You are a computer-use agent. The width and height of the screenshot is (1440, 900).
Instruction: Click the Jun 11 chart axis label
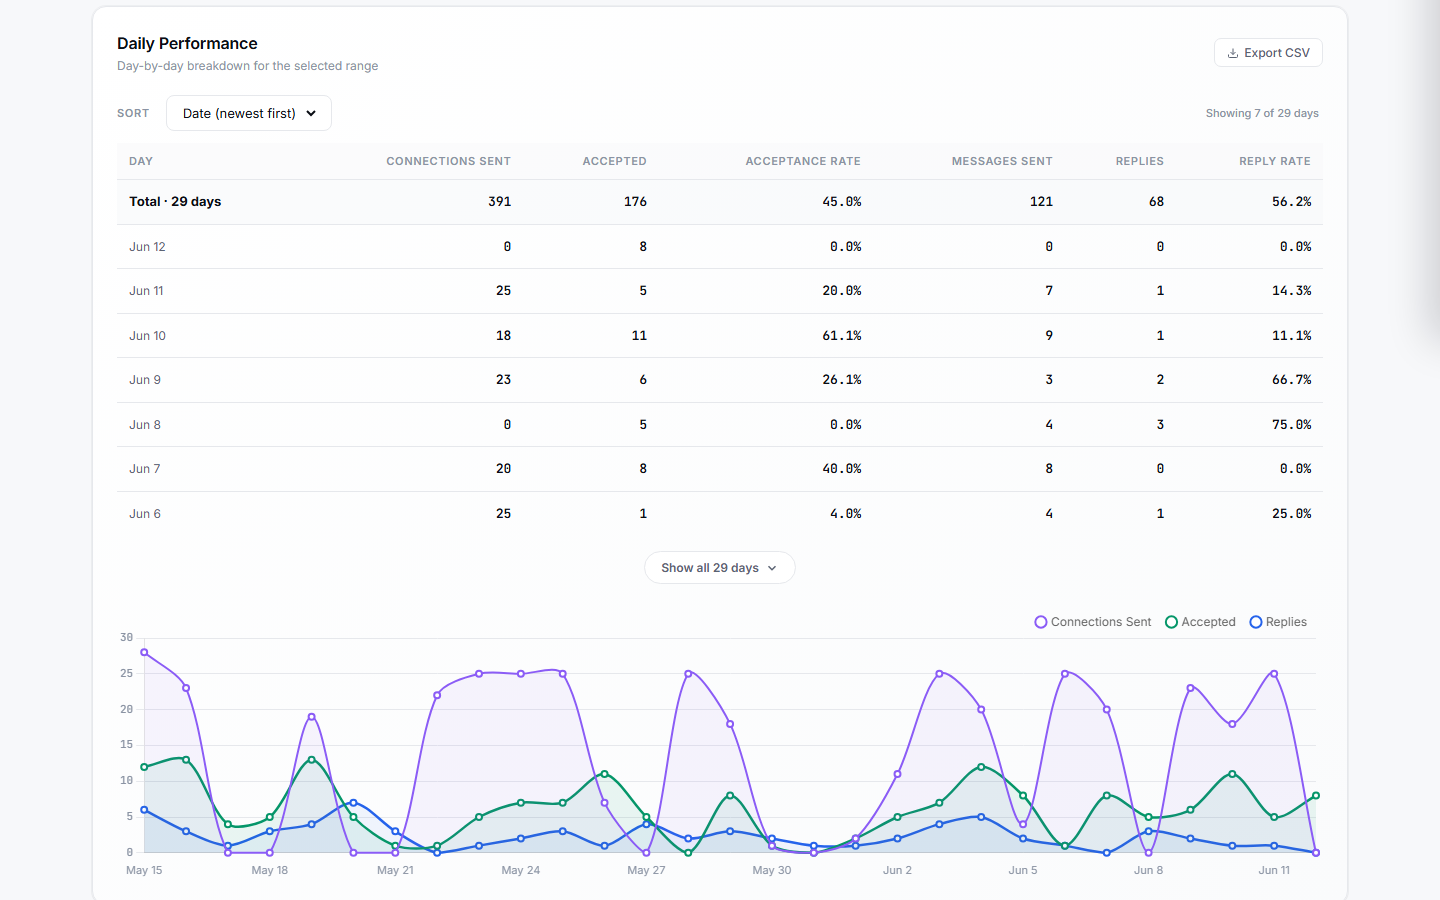[x=1274, y=871]
